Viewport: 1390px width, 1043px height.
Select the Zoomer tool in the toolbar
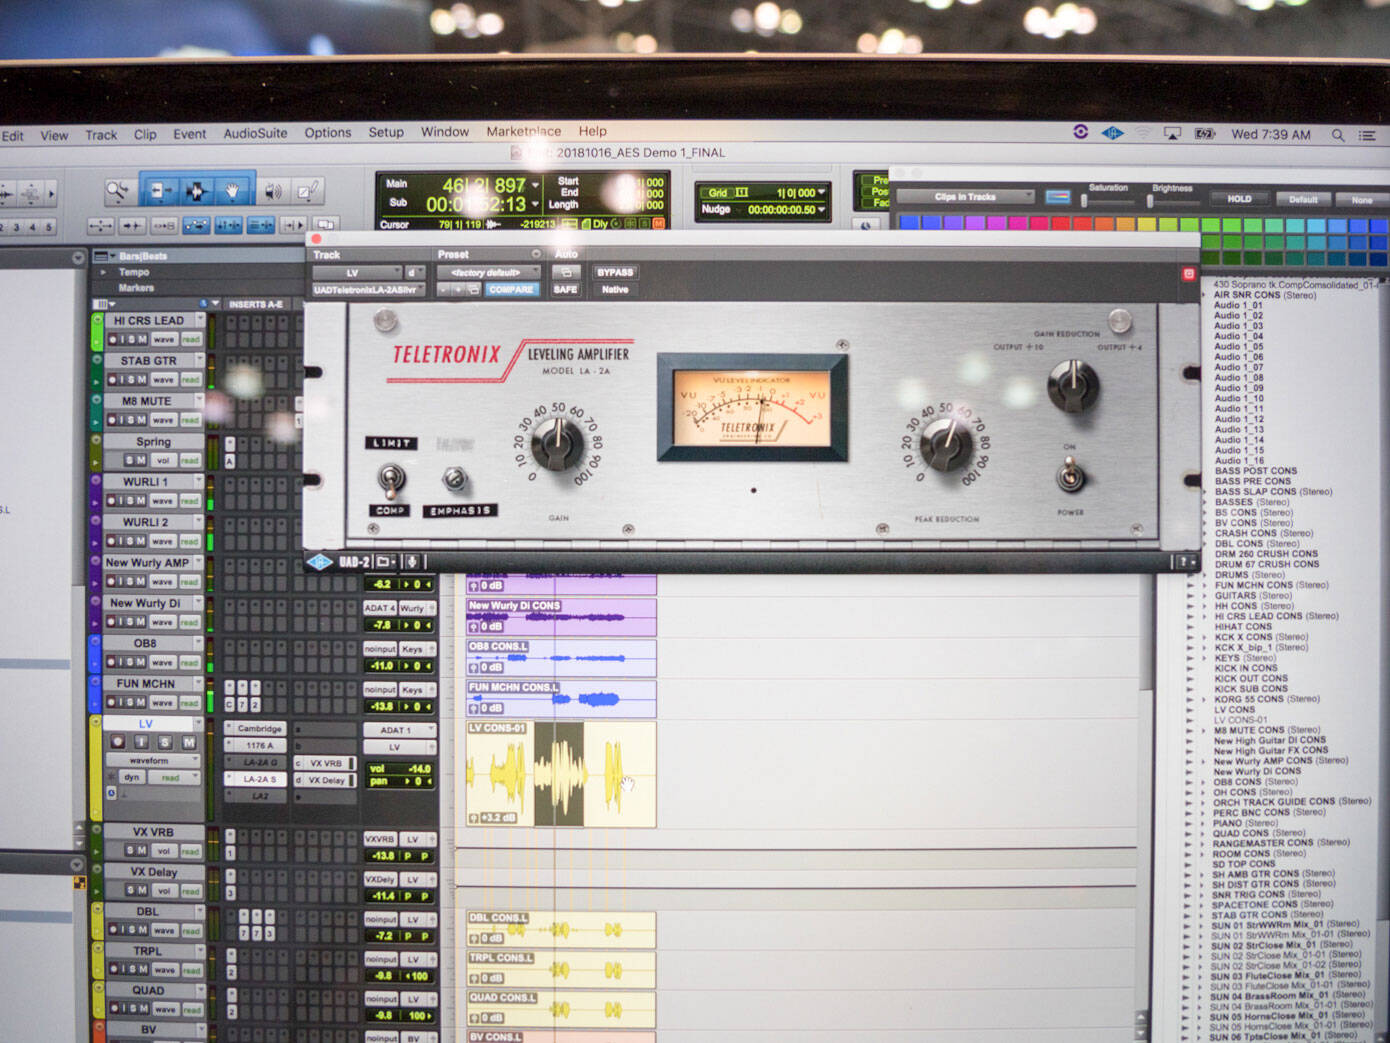pyautogui.click(x=118, y=190)
